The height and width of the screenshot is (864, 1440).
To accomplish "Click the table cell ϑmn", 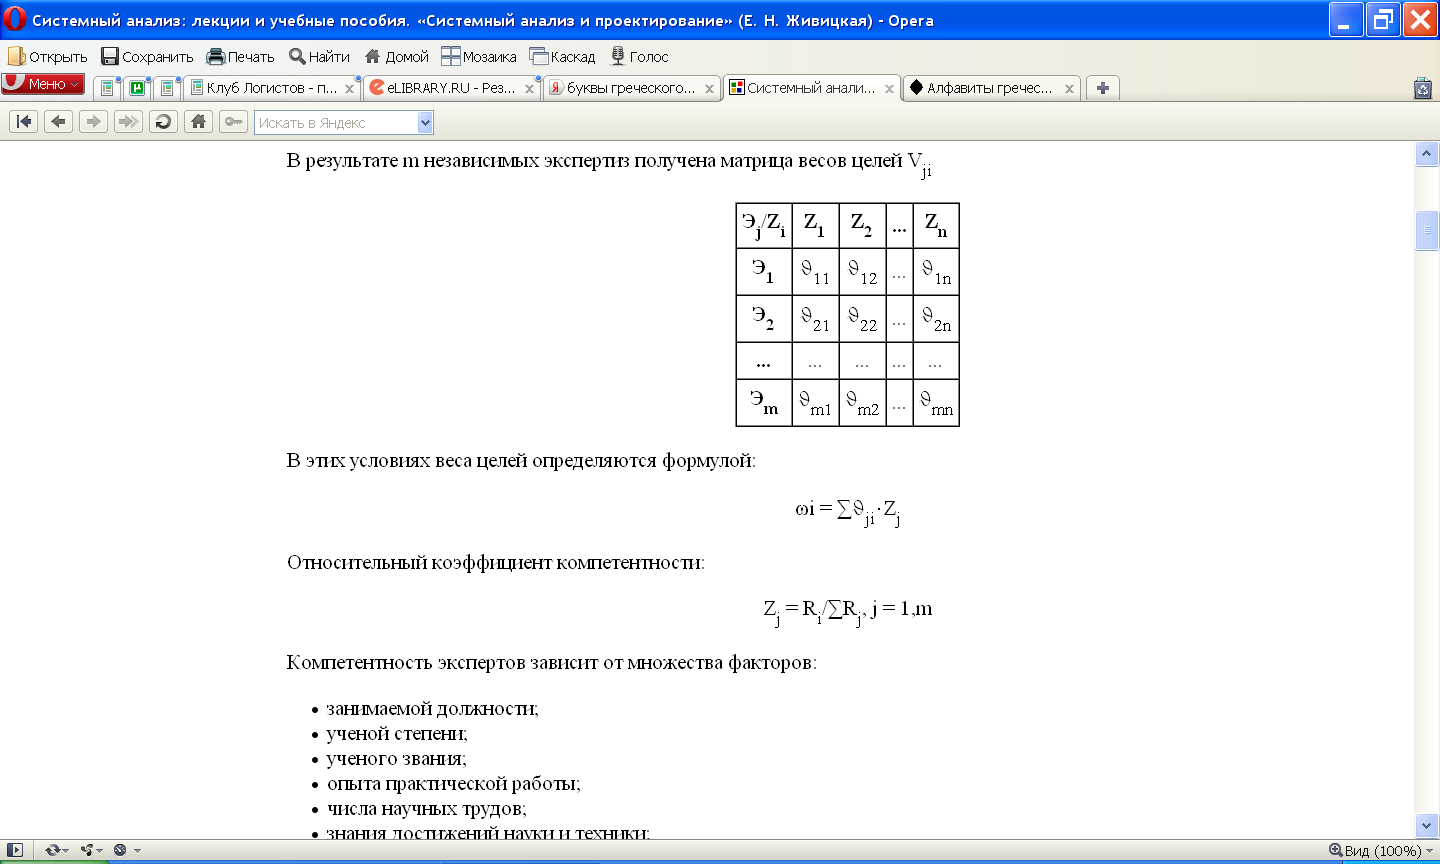I will coord(936,403).
